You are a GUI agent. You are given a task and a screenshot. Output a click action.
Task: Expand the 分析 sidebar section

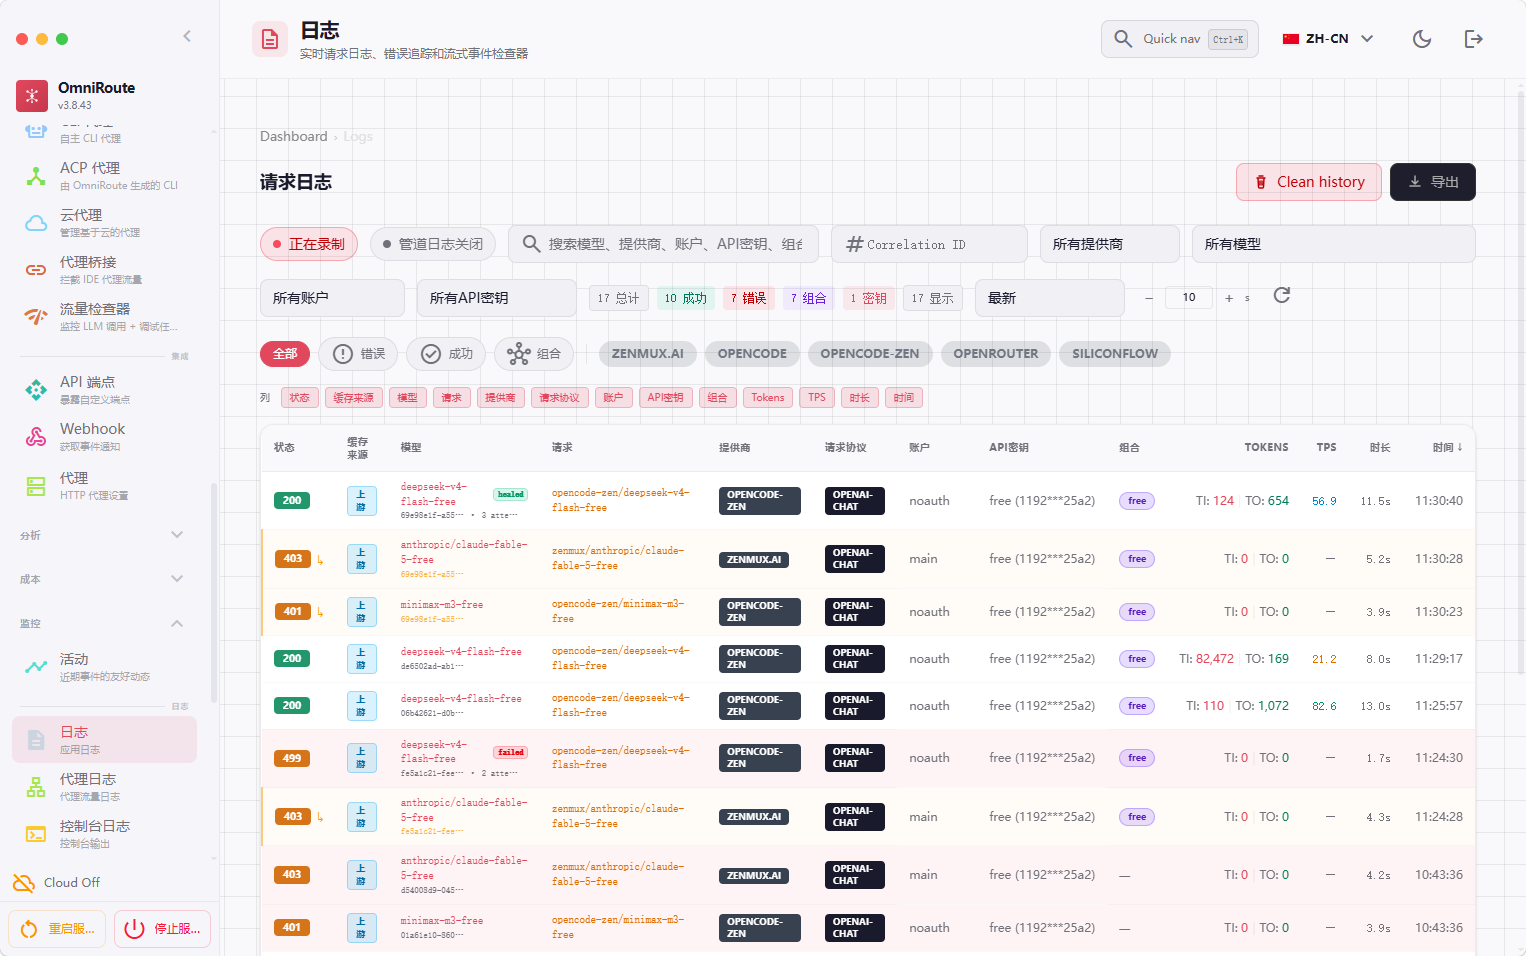pos(102,535)
